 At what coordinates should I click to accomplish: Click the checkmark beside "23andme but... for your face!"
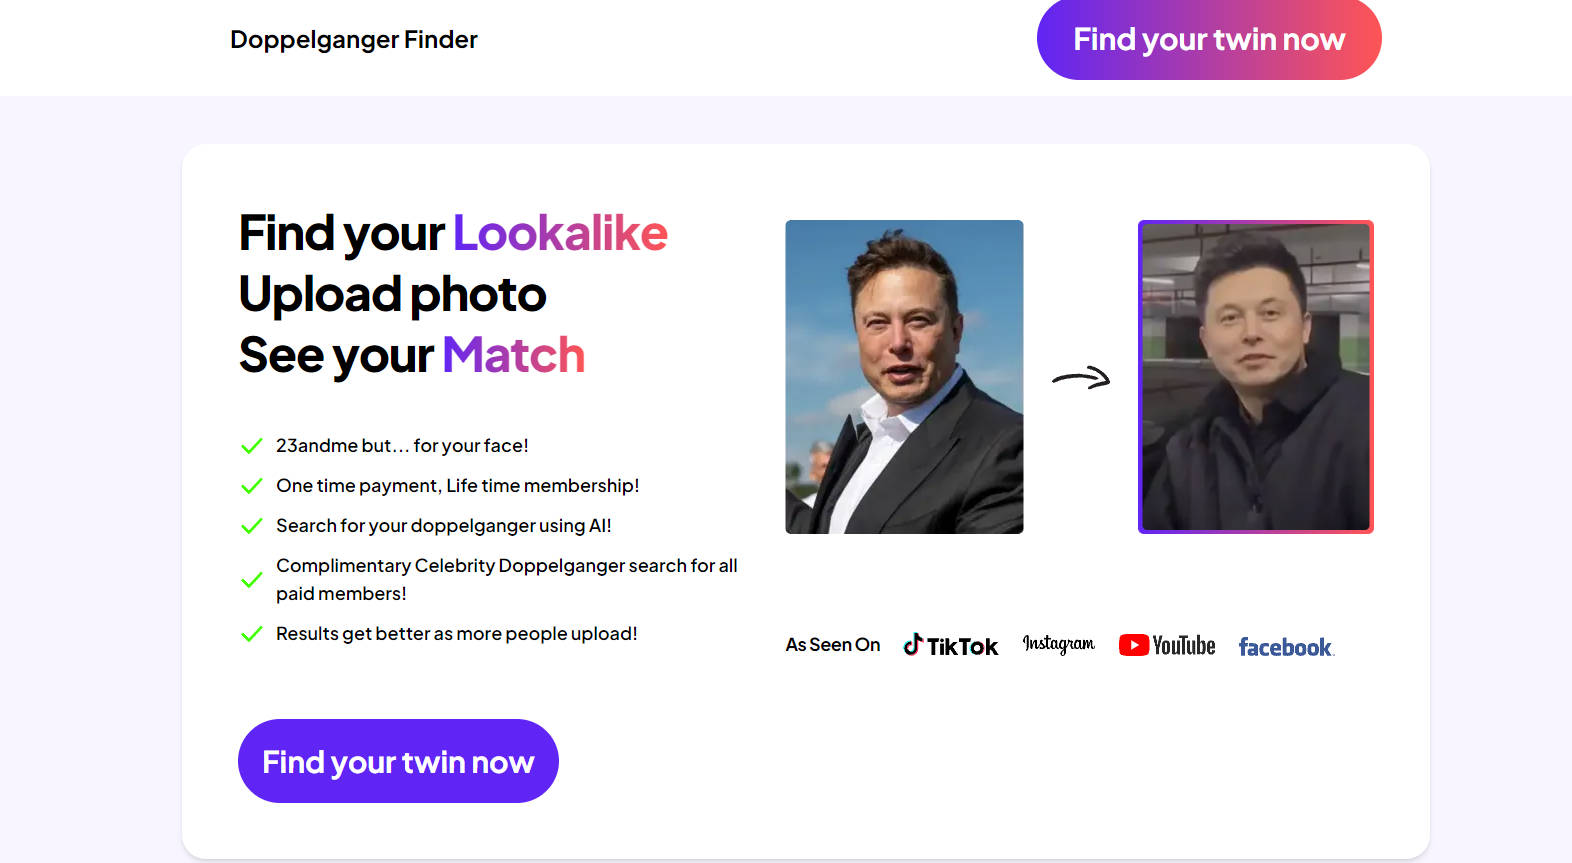tap(252, 446)
